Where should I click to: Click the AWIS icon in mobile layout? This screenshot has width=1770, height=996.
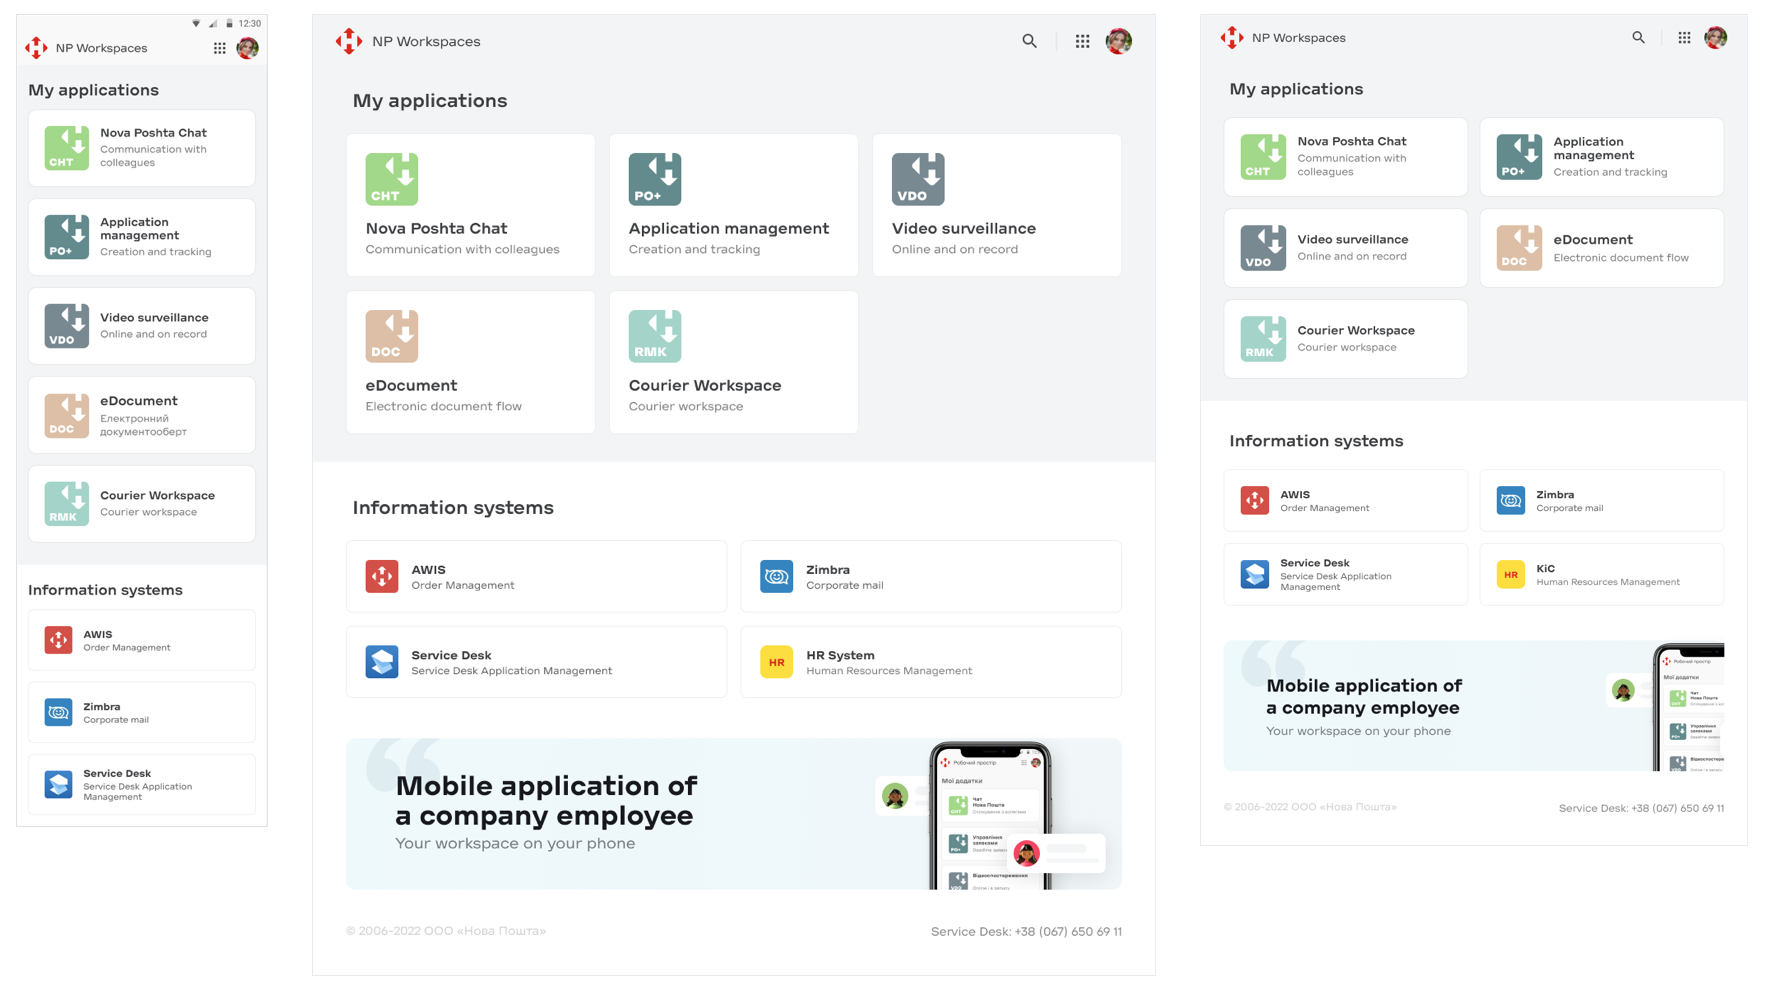tap(58, 640)
